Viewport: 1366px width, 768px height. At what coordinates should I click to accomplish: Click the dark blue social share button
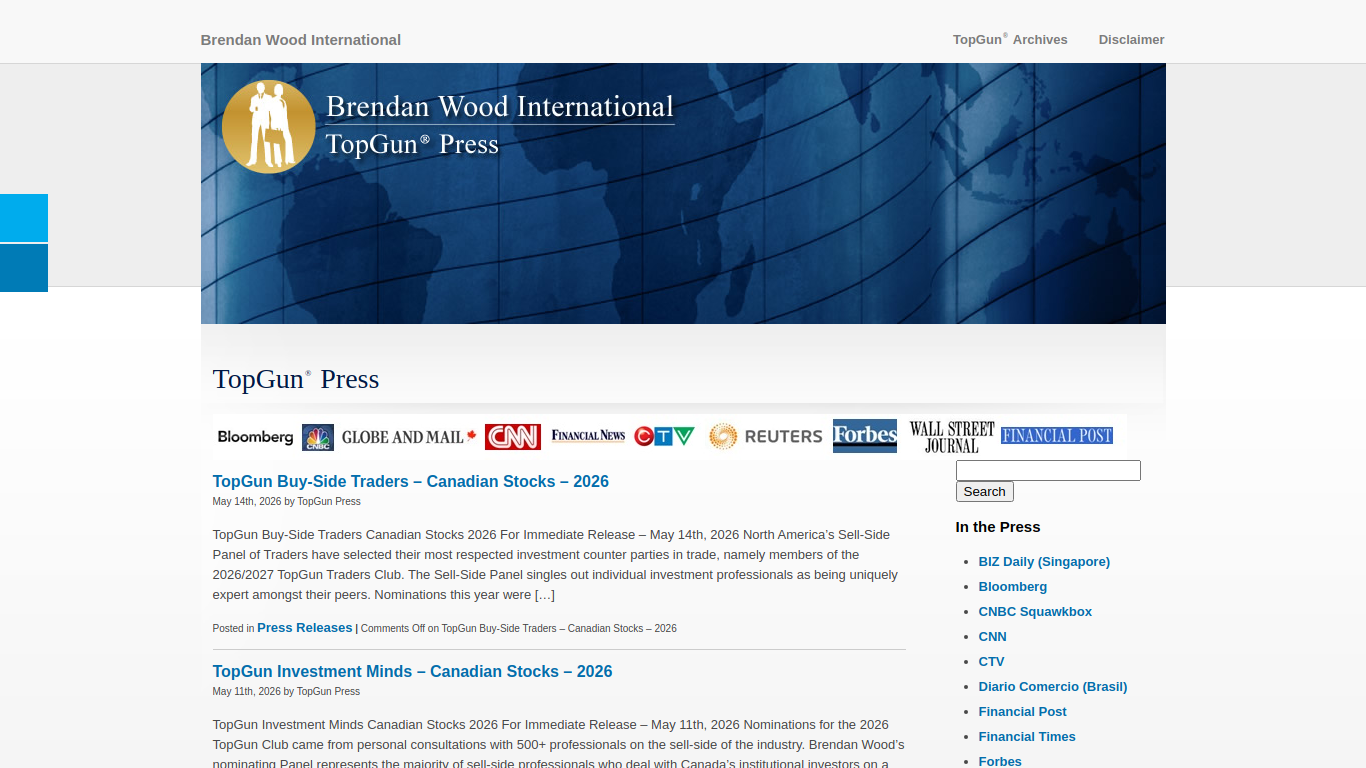[24, 268]
